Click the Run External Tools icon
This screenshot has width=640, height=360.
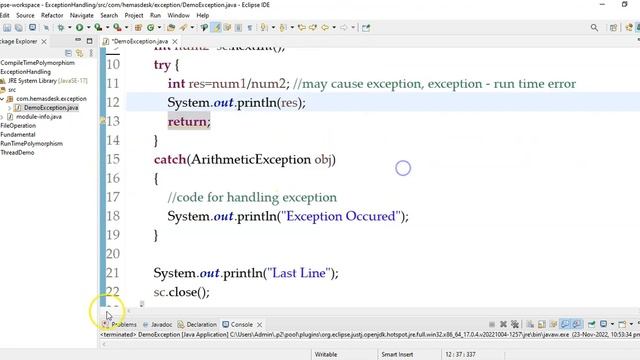pos(117,28)
